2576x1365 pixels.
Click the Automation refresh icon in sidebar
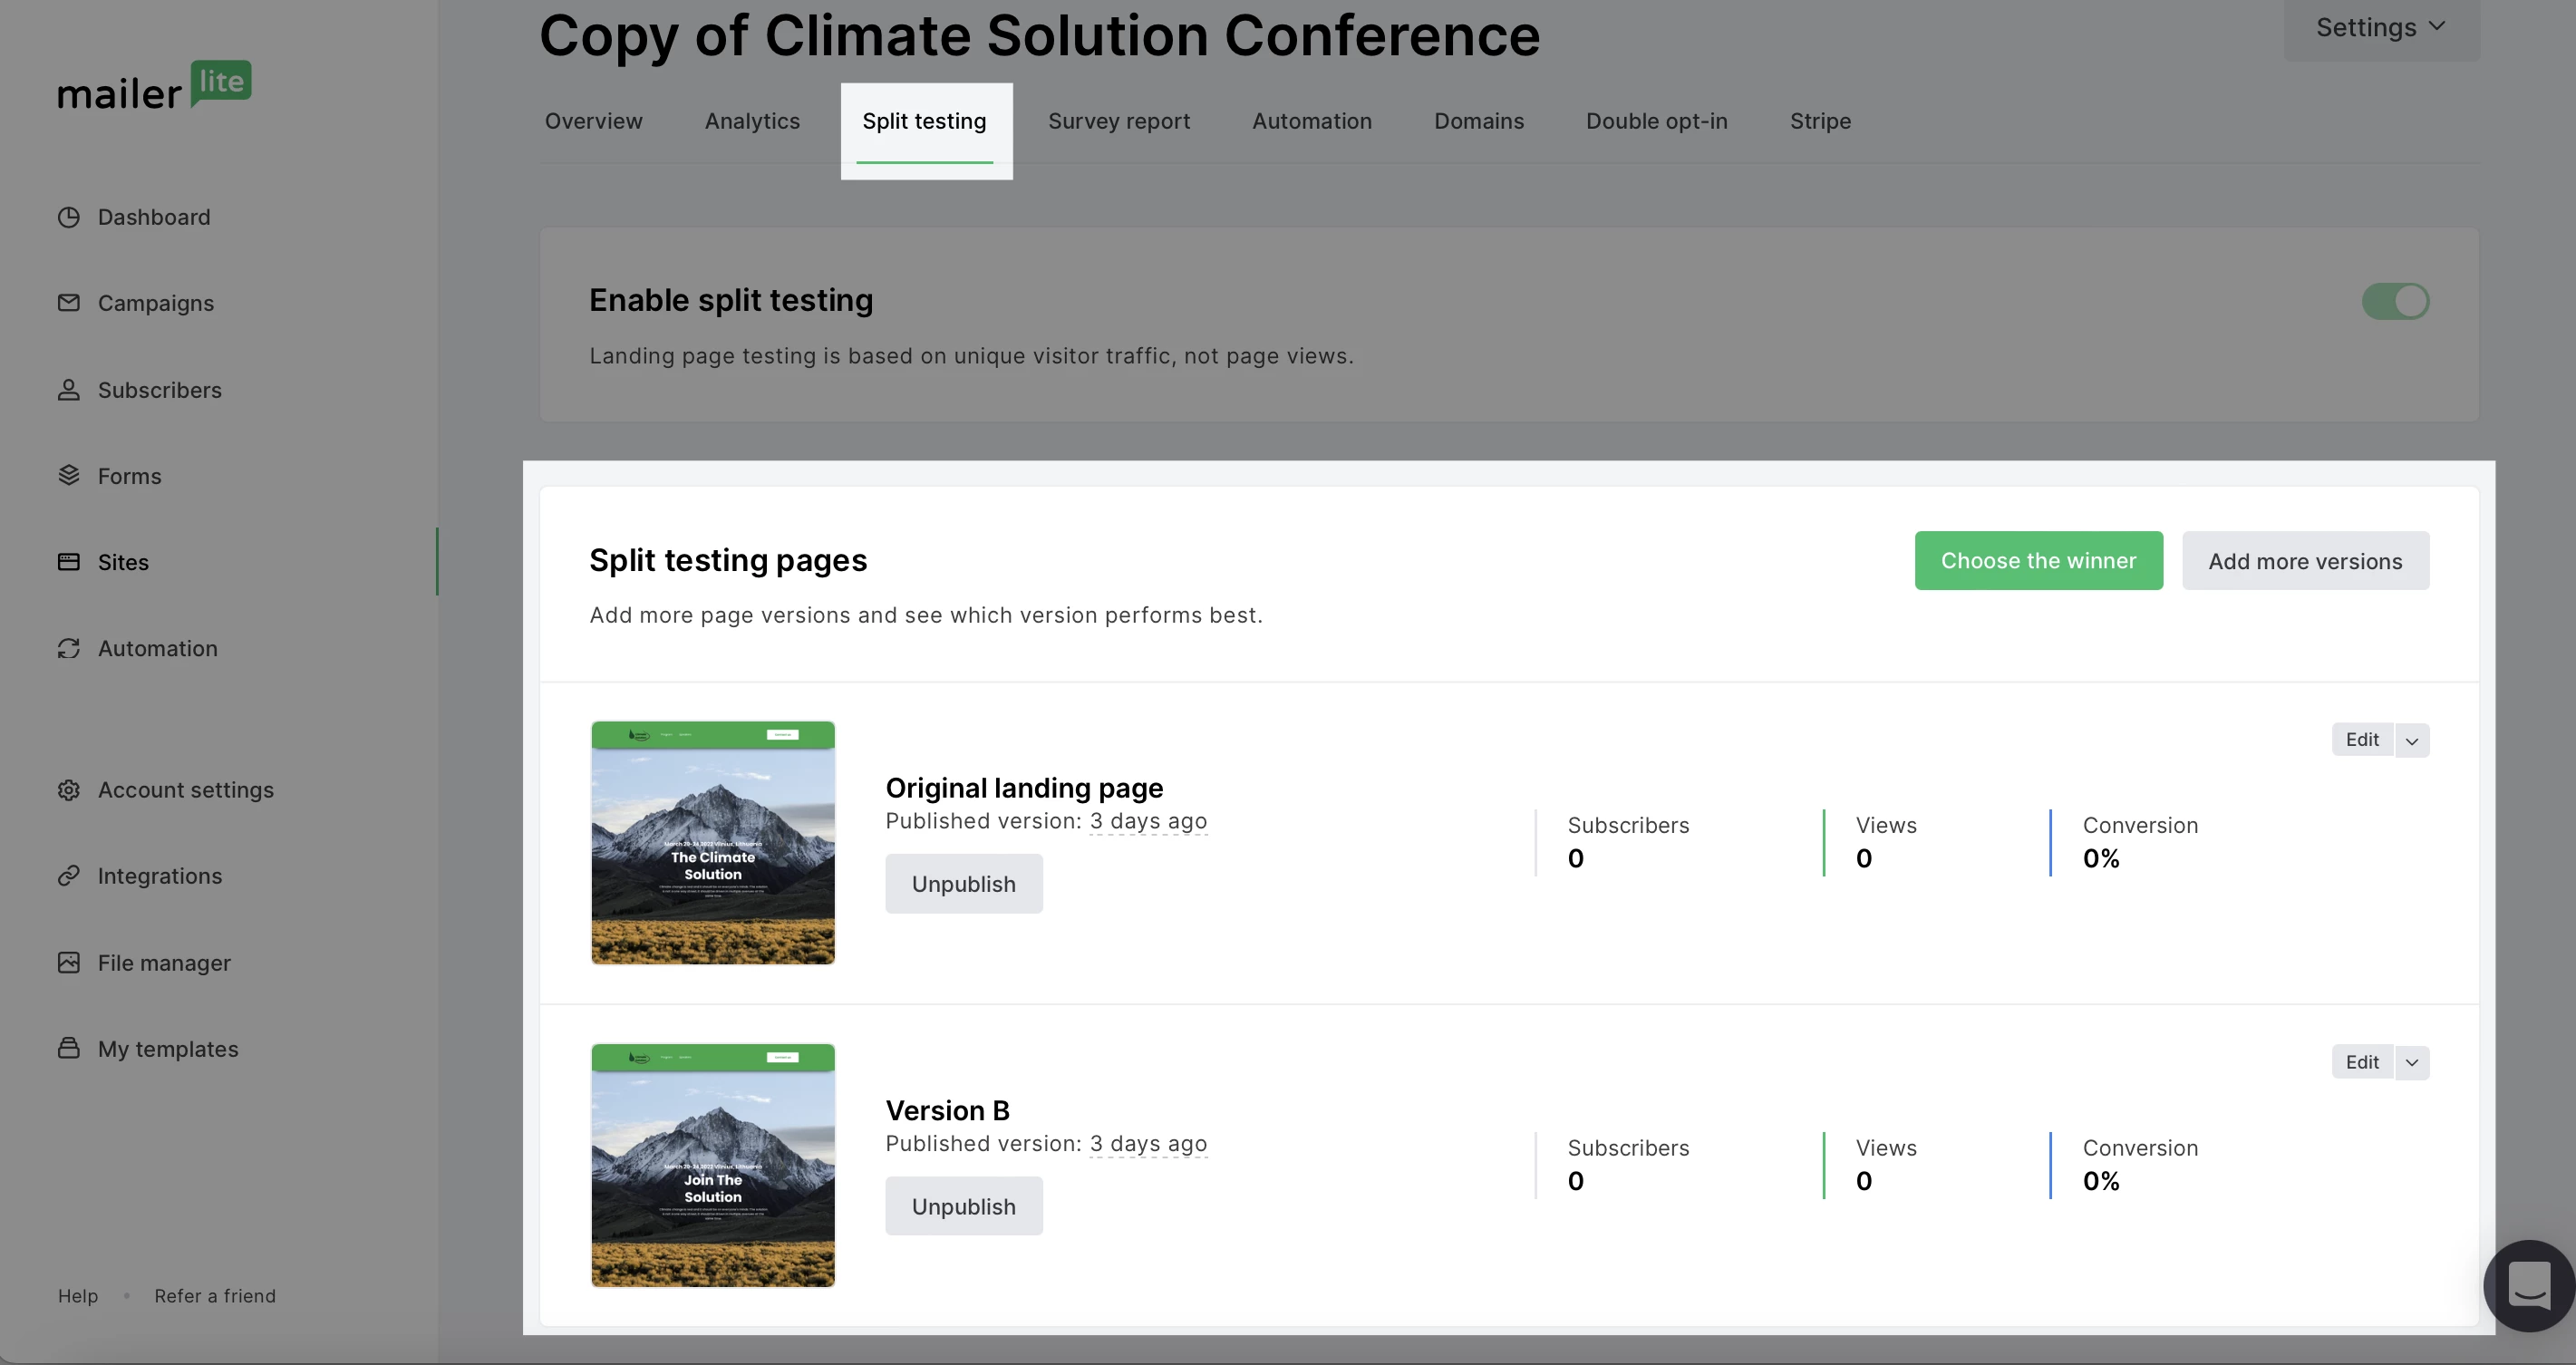coord(68,648)
